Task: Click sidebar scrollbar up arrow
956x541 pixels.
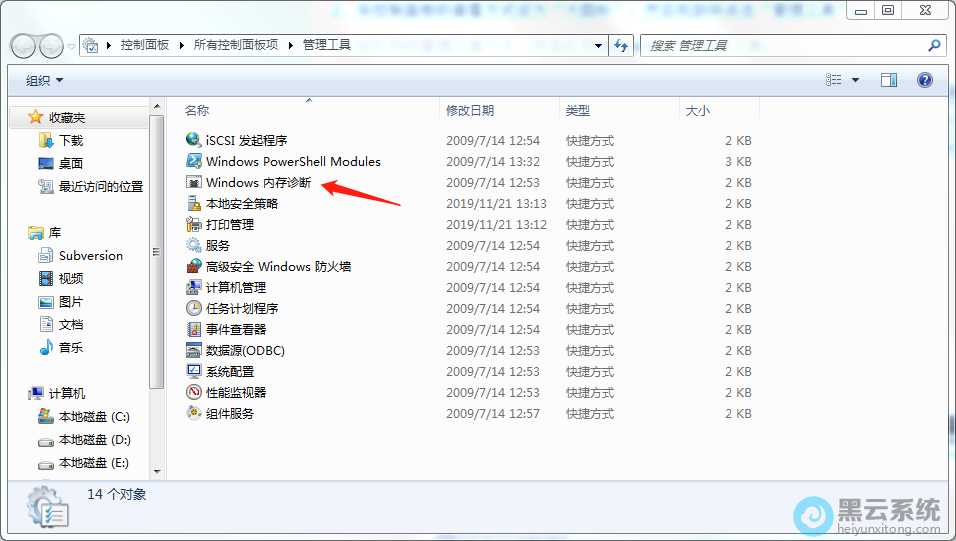Action: tap(157, 107)
